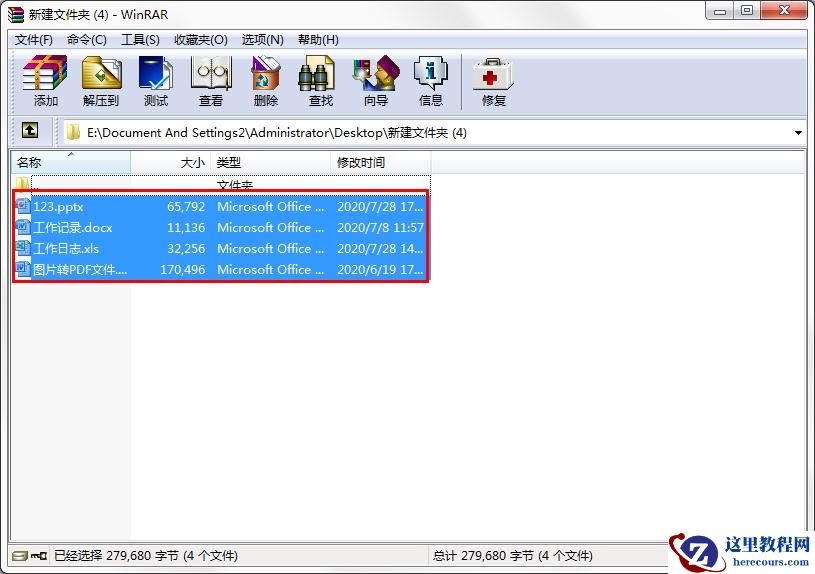Image resolution: width=815 pixels, height=574 pixels.
Task: Sort by the 类型 column header
Action: coord(270,162)
